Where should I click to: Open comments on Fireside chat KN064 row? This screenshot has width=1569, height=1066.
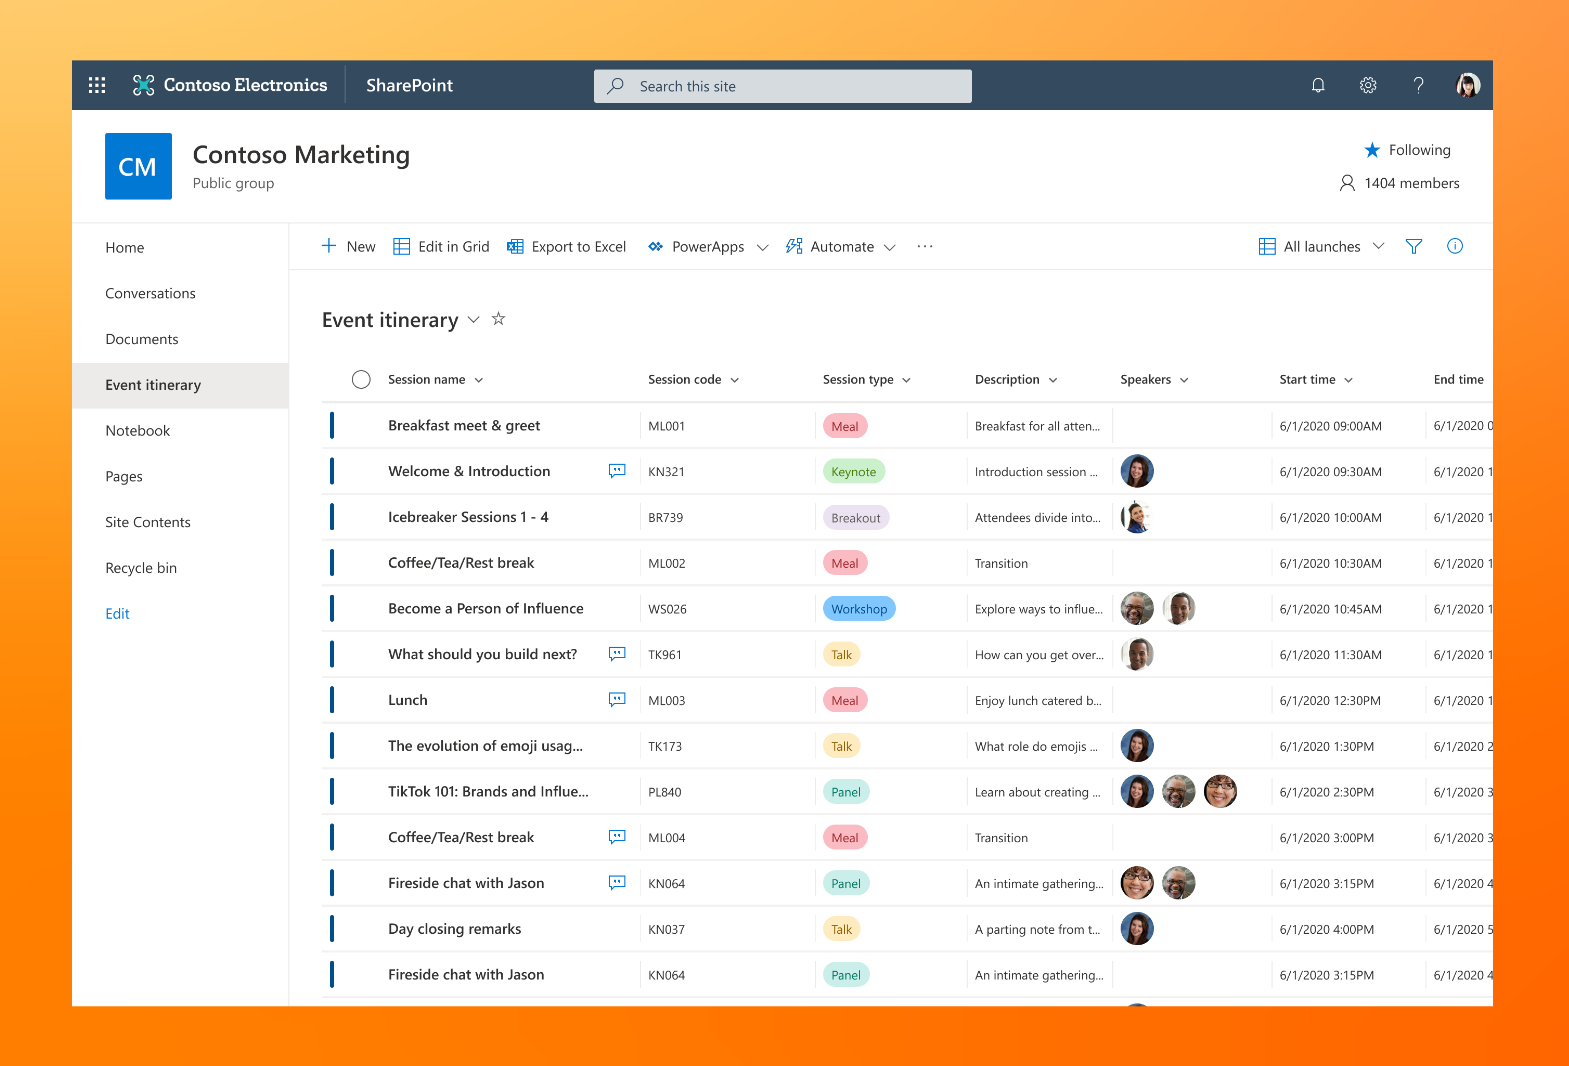point(617,883)
